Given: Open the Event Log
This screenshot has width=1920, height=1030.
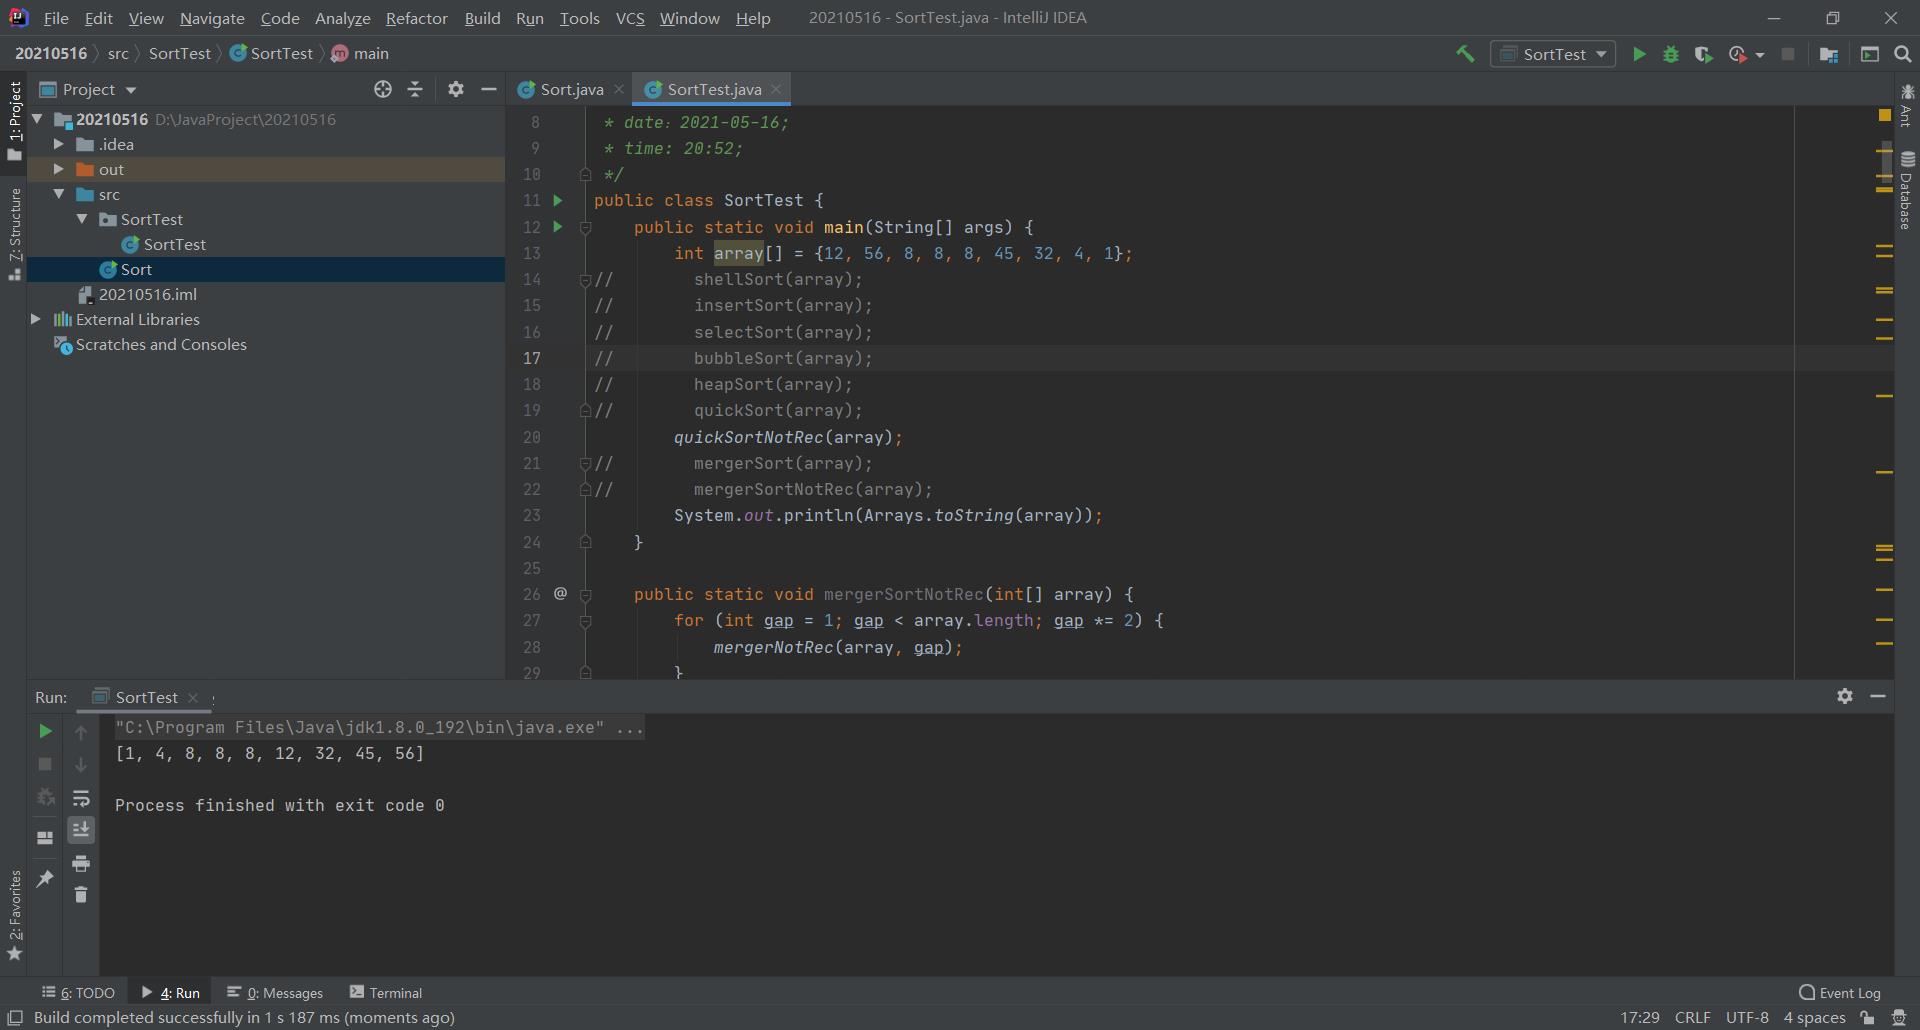Looking at the screenshot, I should 1840,992.
